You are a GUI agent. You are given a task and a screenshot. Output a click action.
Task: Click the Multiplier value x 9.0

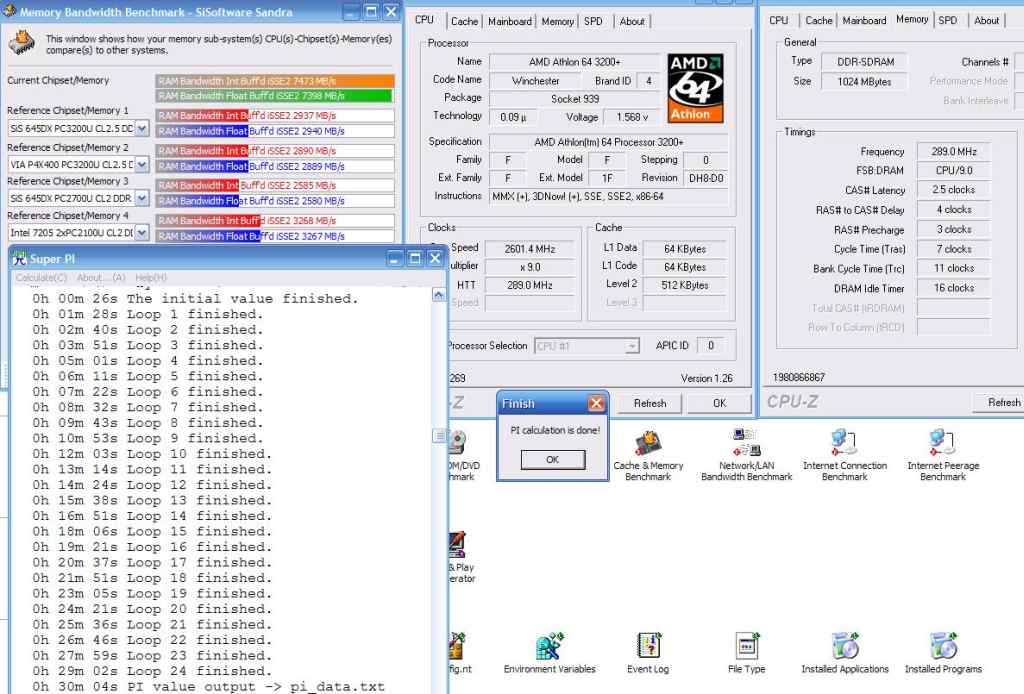(x=530, y=267)
